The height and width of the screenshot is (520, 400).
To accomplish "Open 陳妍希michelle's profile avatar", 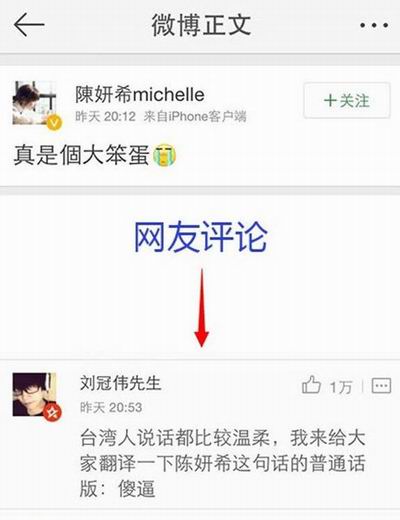I will [34, 103].
